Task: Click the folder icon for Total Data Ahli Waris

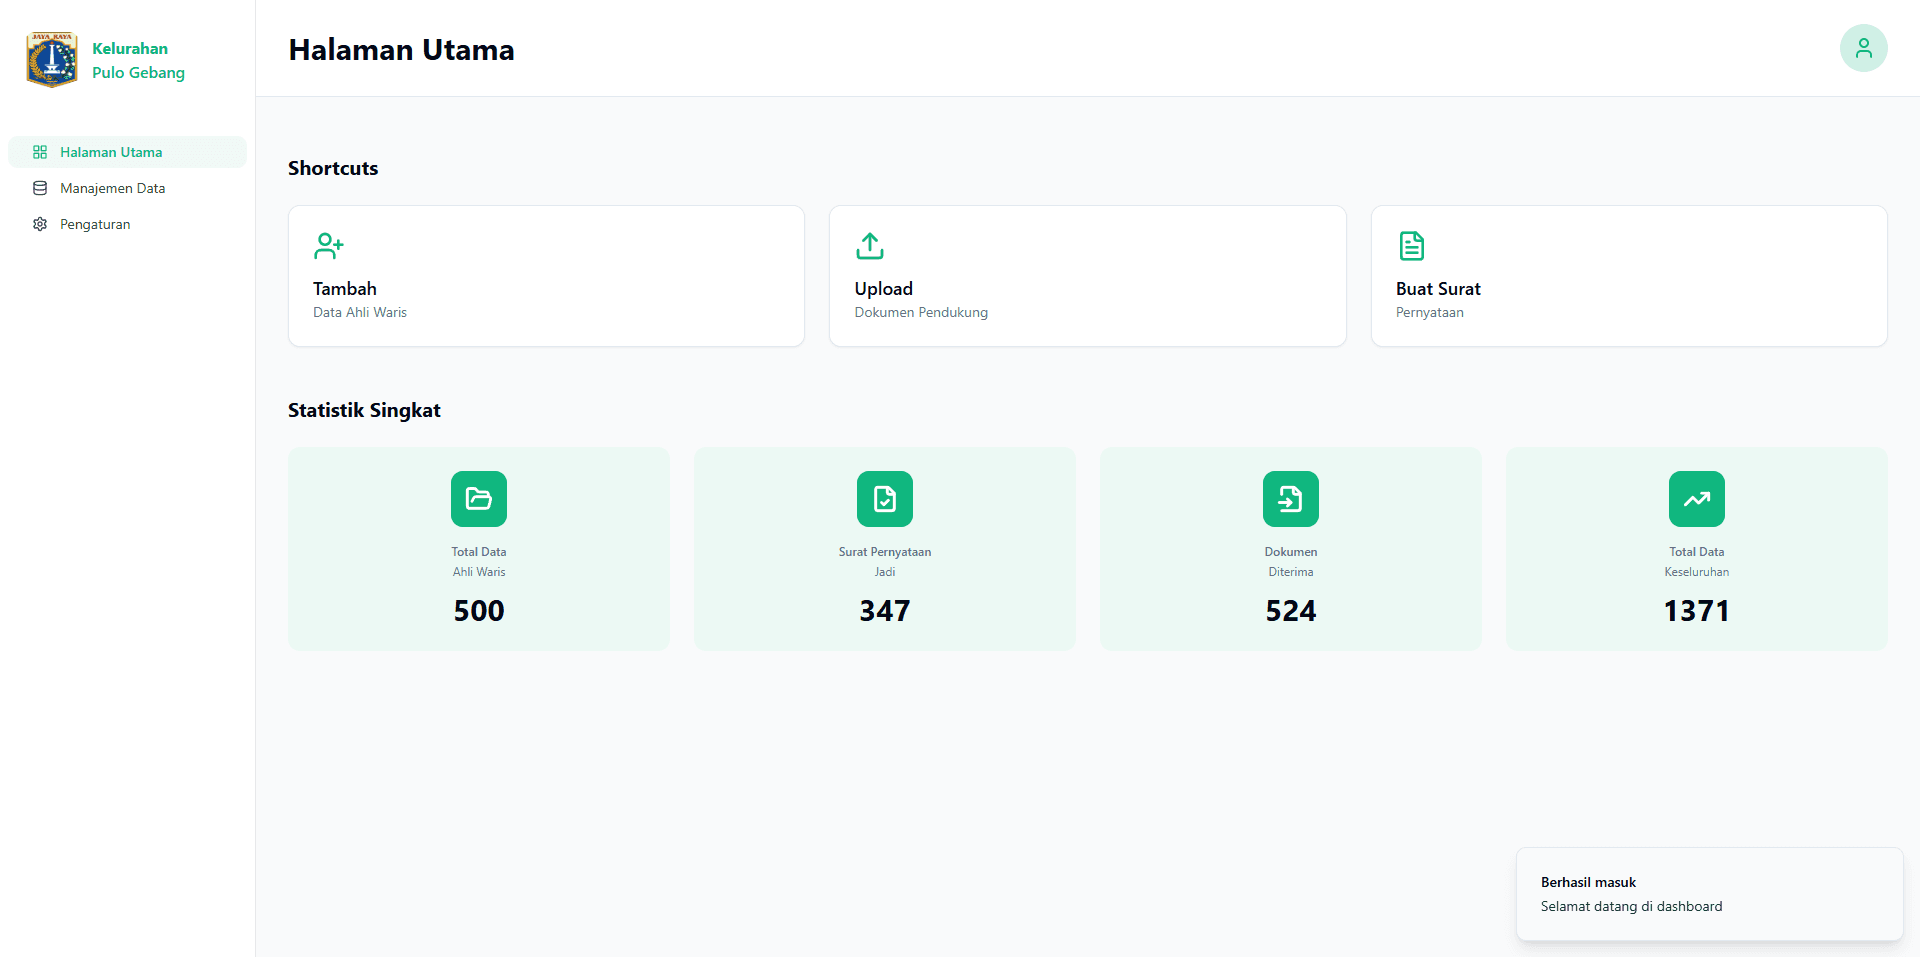Action: [x=479, y=499]
